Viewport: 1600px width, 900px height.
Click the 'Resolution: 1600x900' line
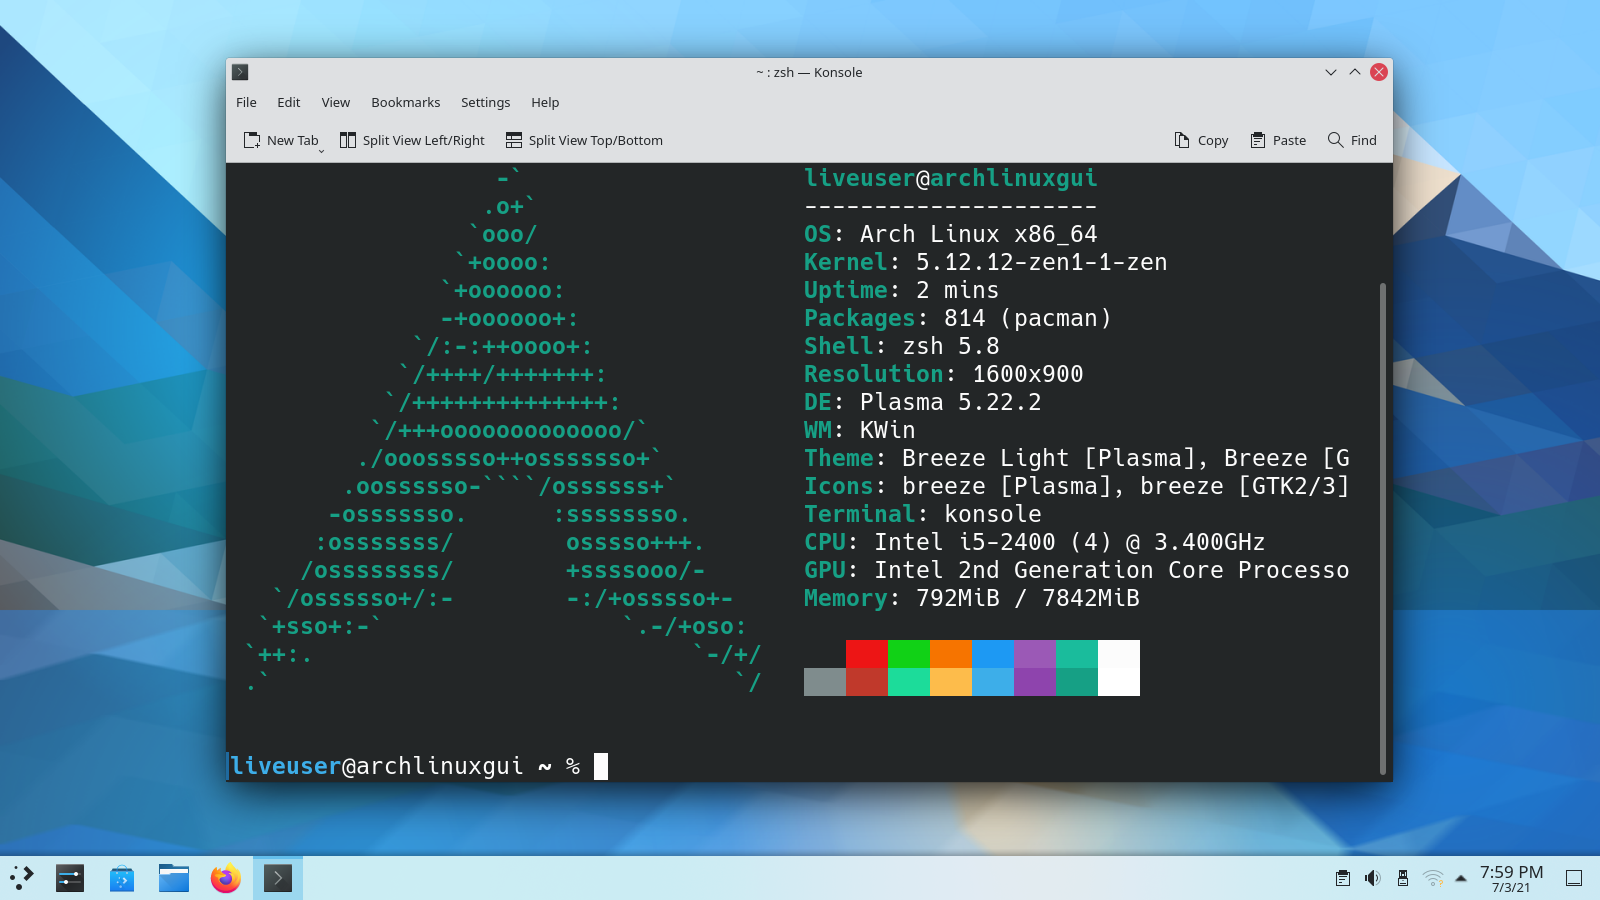click(x=944, y=374)
